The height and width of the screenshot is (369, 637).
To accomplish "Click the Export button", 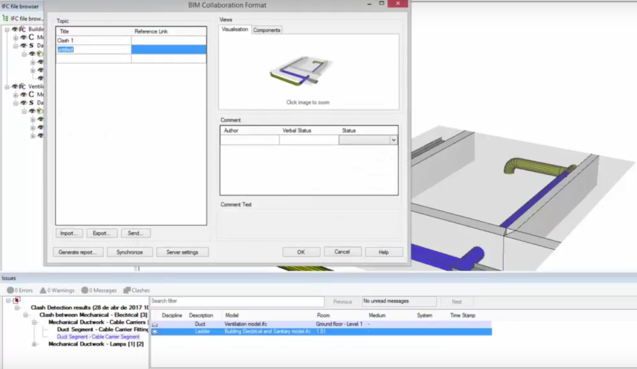I will pyautogui.click(x=102, y=233).
